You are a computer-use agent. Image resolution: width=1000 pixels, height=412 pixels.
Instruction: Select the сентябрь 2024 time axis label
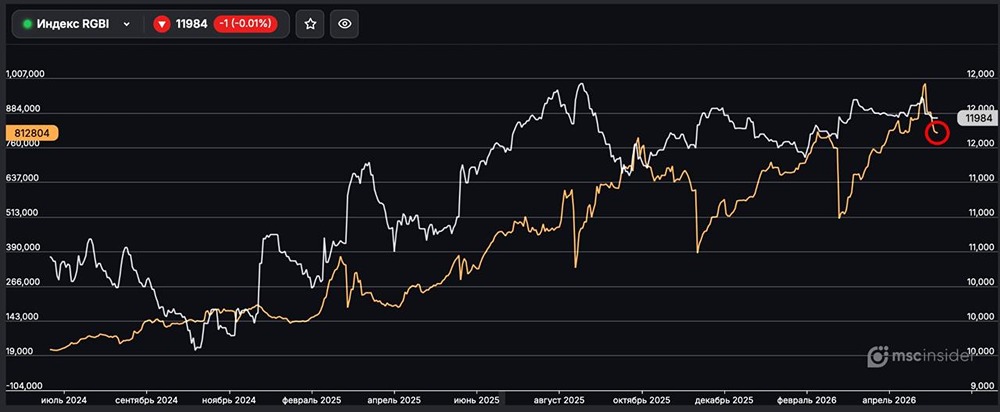coord(146,400)
